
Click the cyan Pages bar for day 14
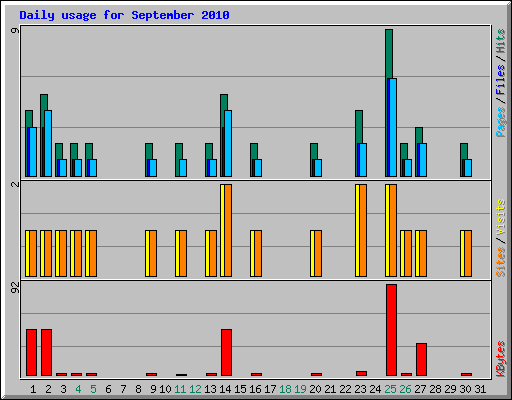(x=228, y=143)
